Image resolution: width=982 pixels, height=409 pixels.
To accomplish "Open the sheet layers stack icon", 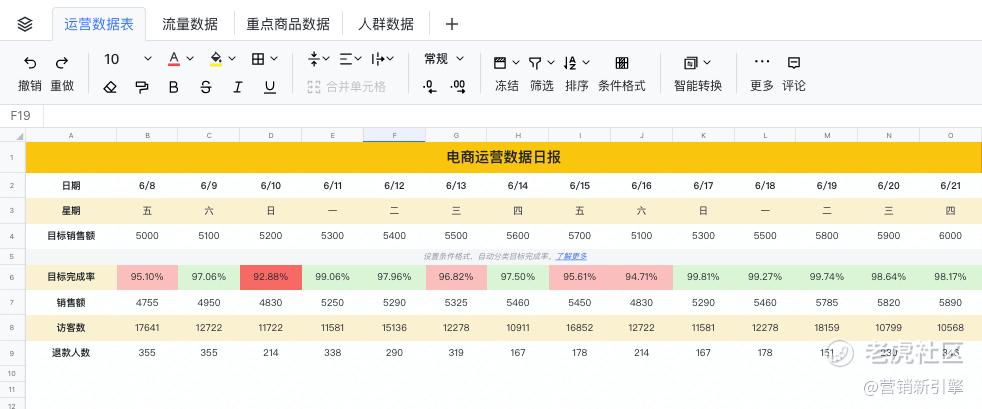I will pos(24,24).
